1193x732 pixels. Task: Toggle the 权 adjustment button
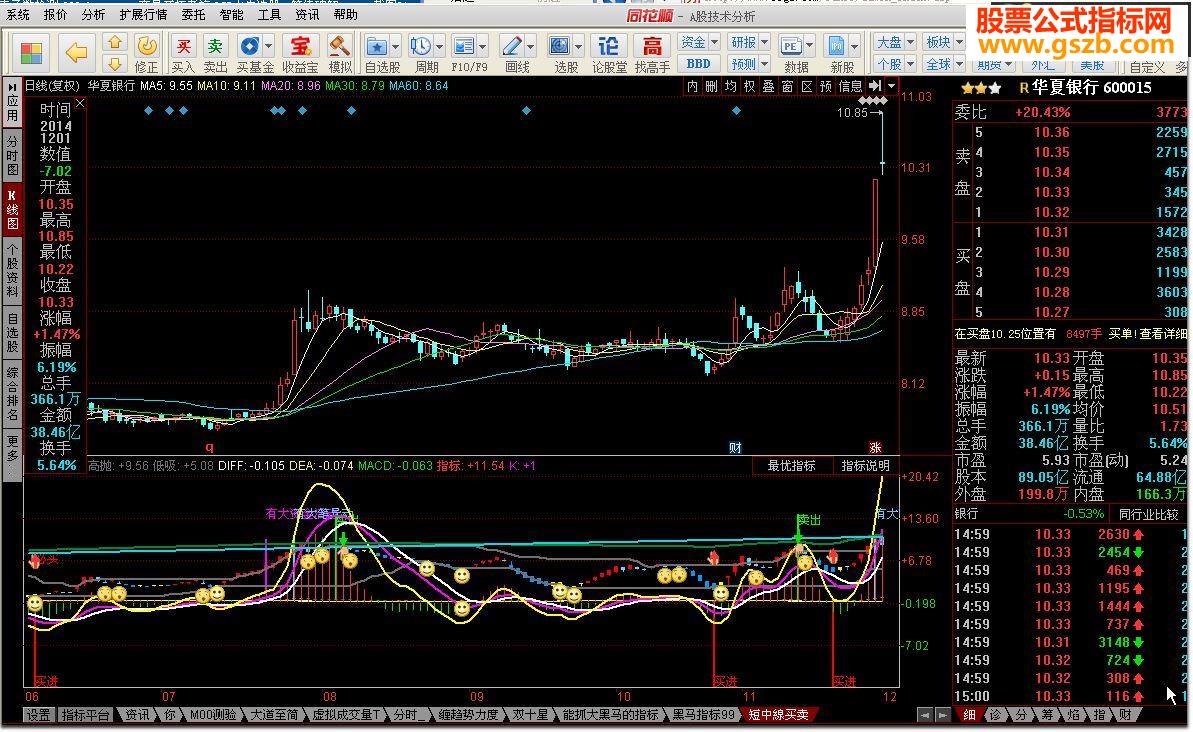(x=749, y=87)
